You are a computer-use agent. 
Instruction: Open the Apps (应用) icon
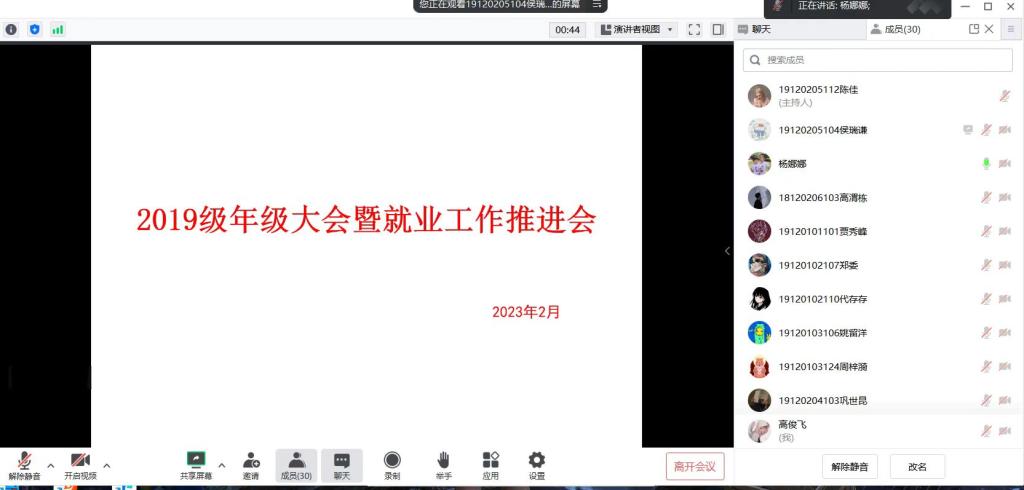click(490, 461)
